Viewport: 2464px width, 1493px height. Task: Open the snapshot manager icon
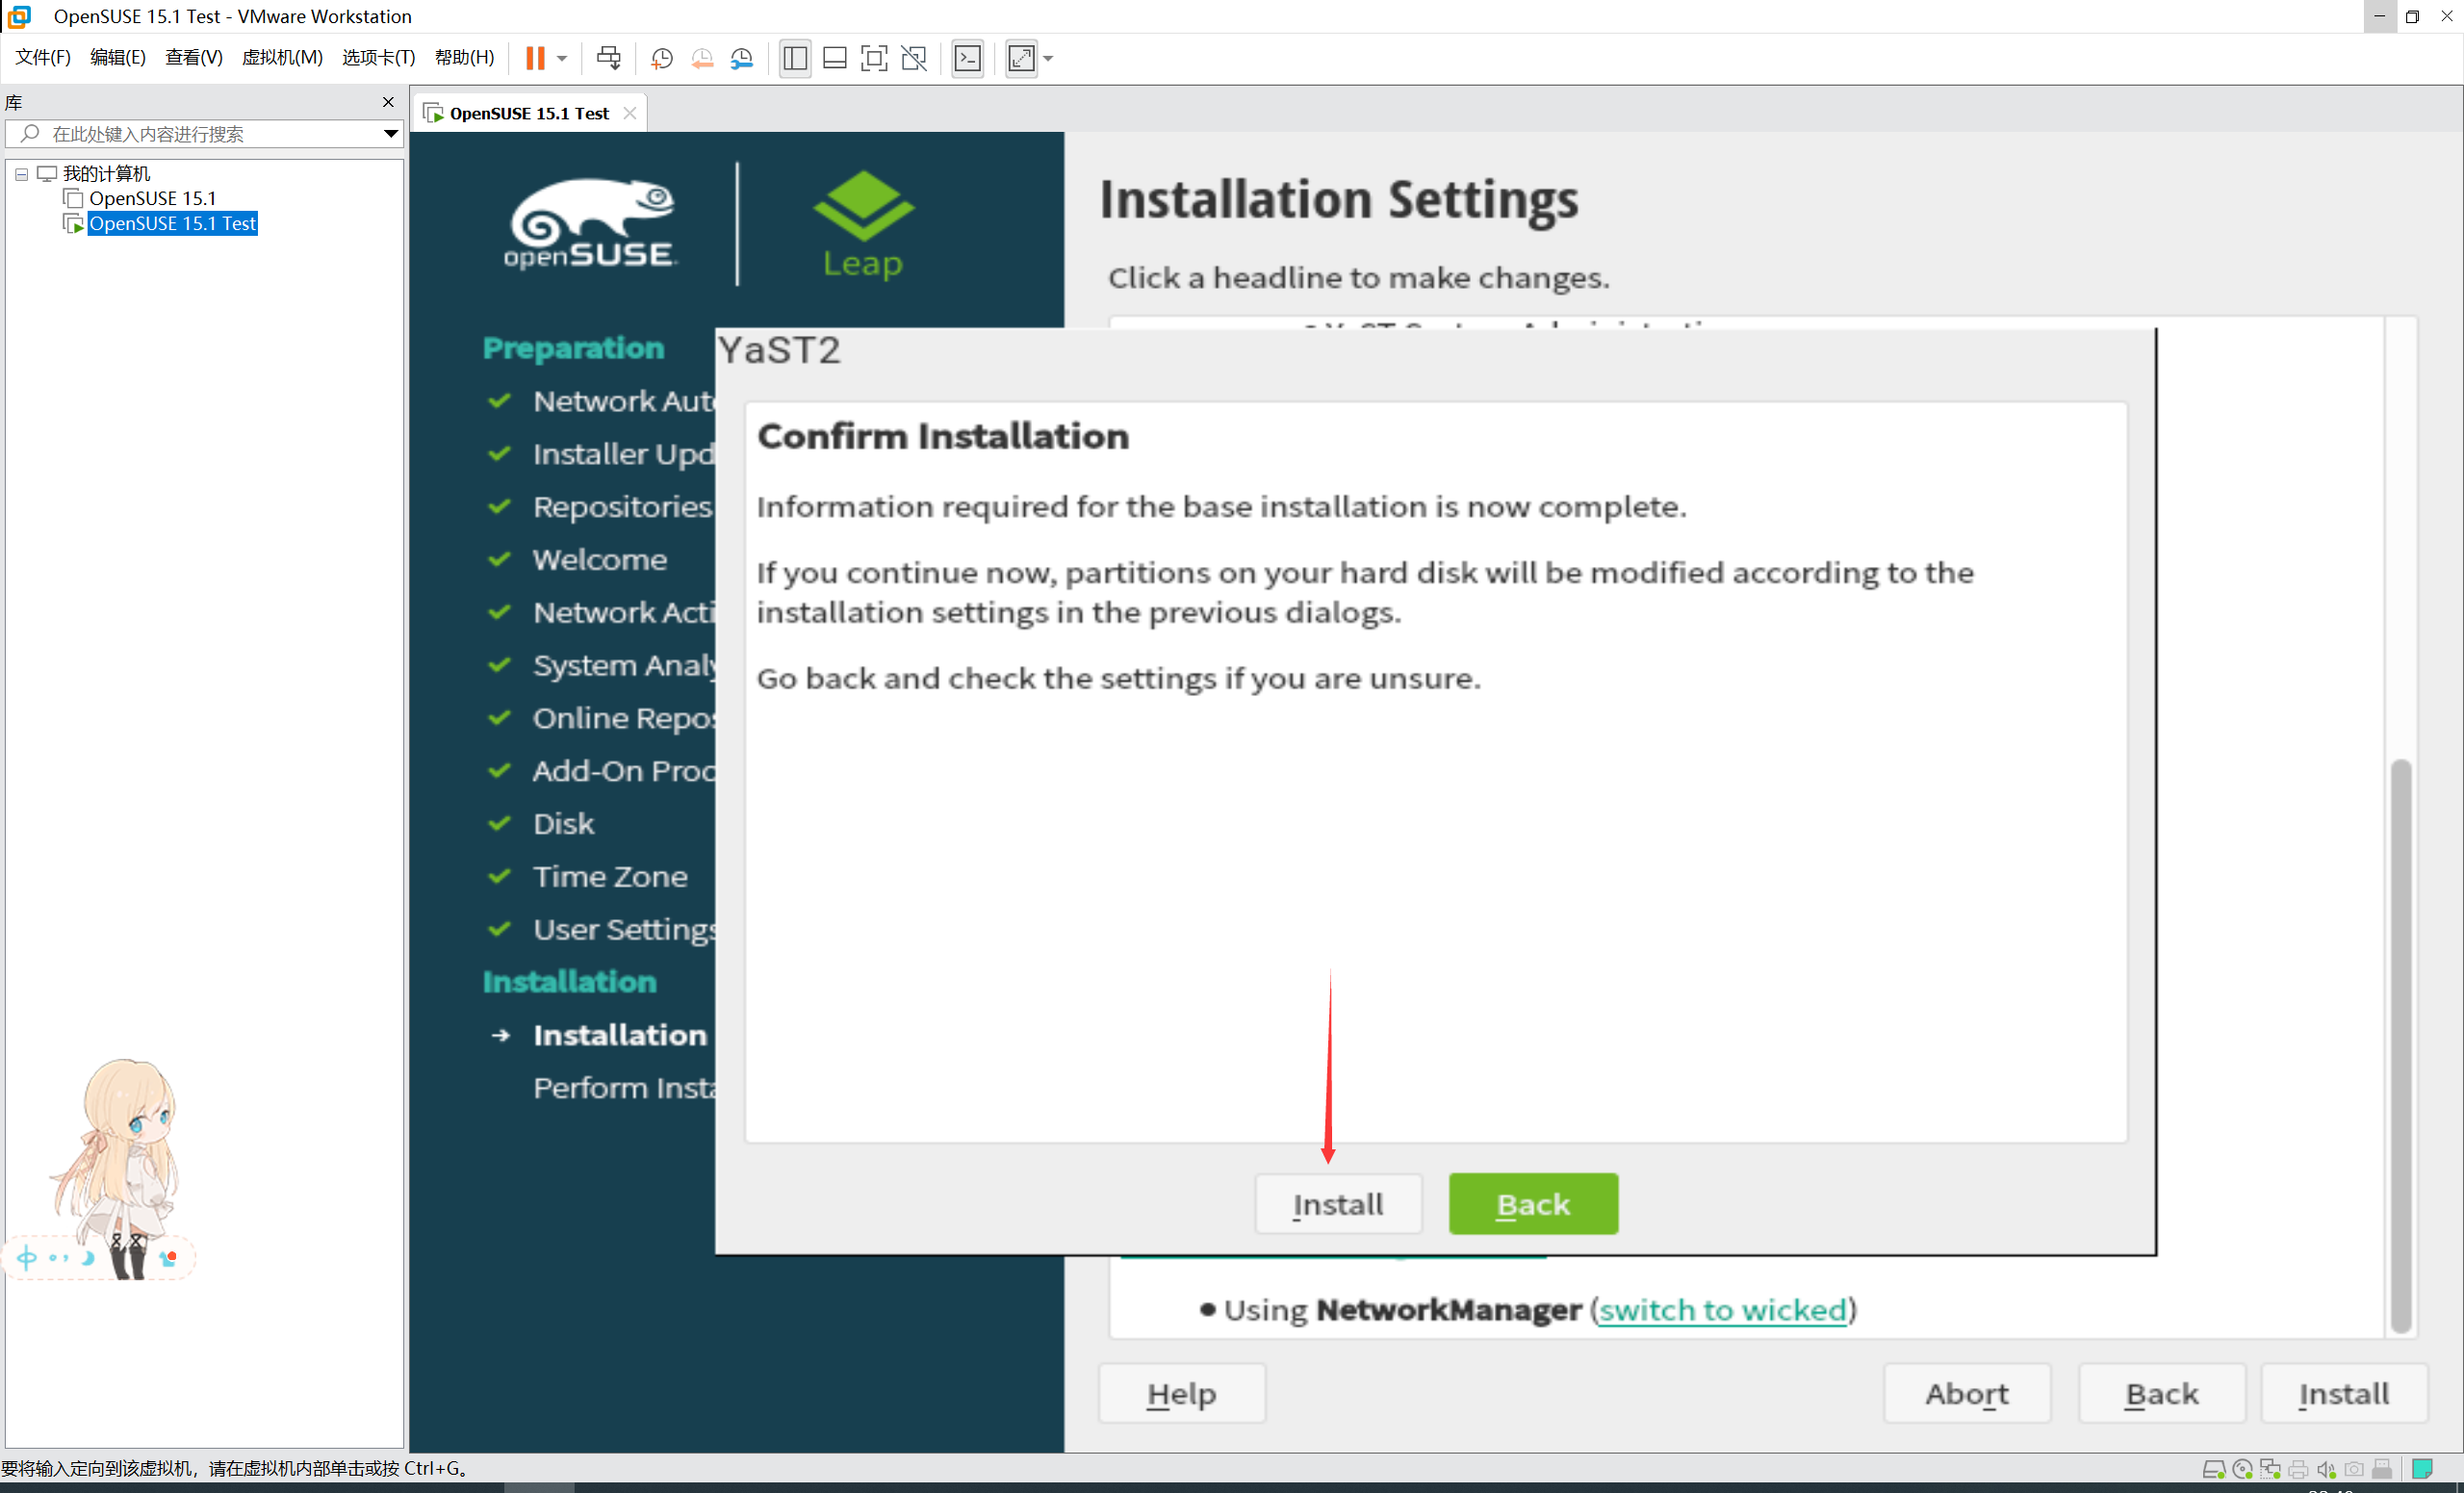pos(741,58)
